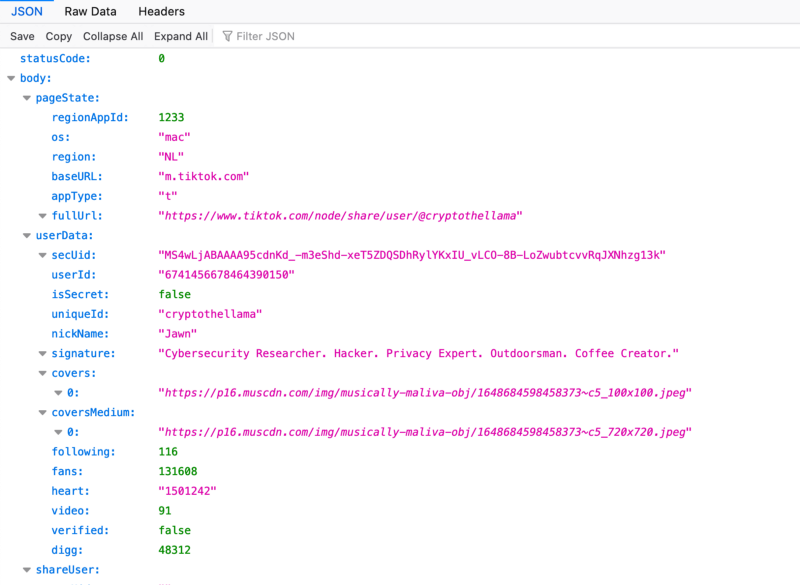Viewport: 800px width, 585px height.
Task: Select the statusCode key
Action: pyautogui.click(x=55, y=59)
